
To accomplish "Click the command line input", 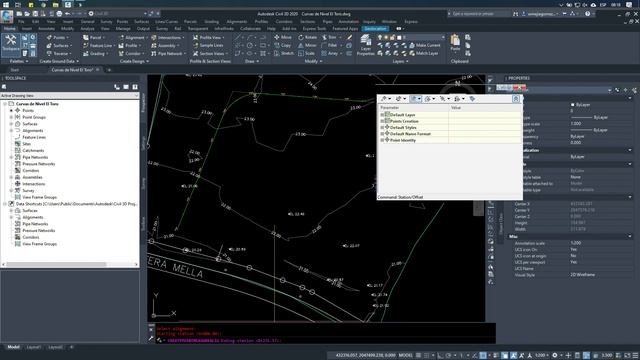I will 324,340.
